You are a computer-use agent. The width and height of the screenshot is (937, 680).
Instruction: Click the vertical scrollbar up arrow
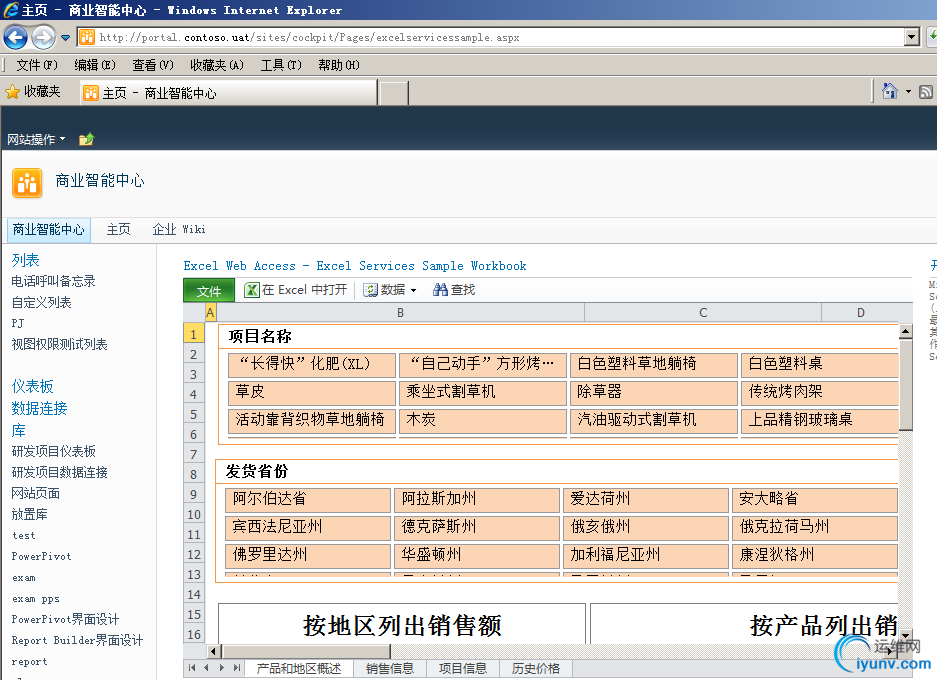[905, 330]
